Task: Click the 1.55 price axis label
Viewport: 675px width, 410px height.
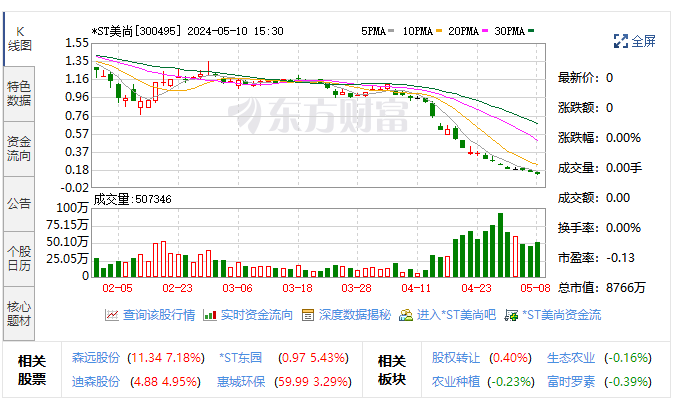Action: click(x=77, y=43)
